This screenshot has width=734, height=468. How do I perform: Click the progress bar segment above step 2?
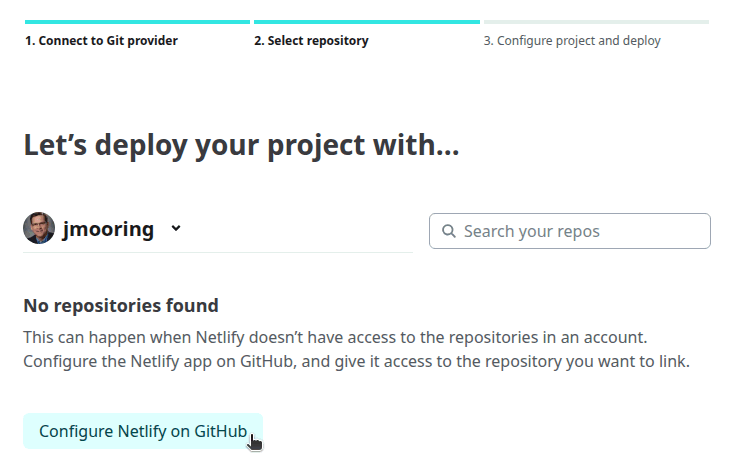366,21
